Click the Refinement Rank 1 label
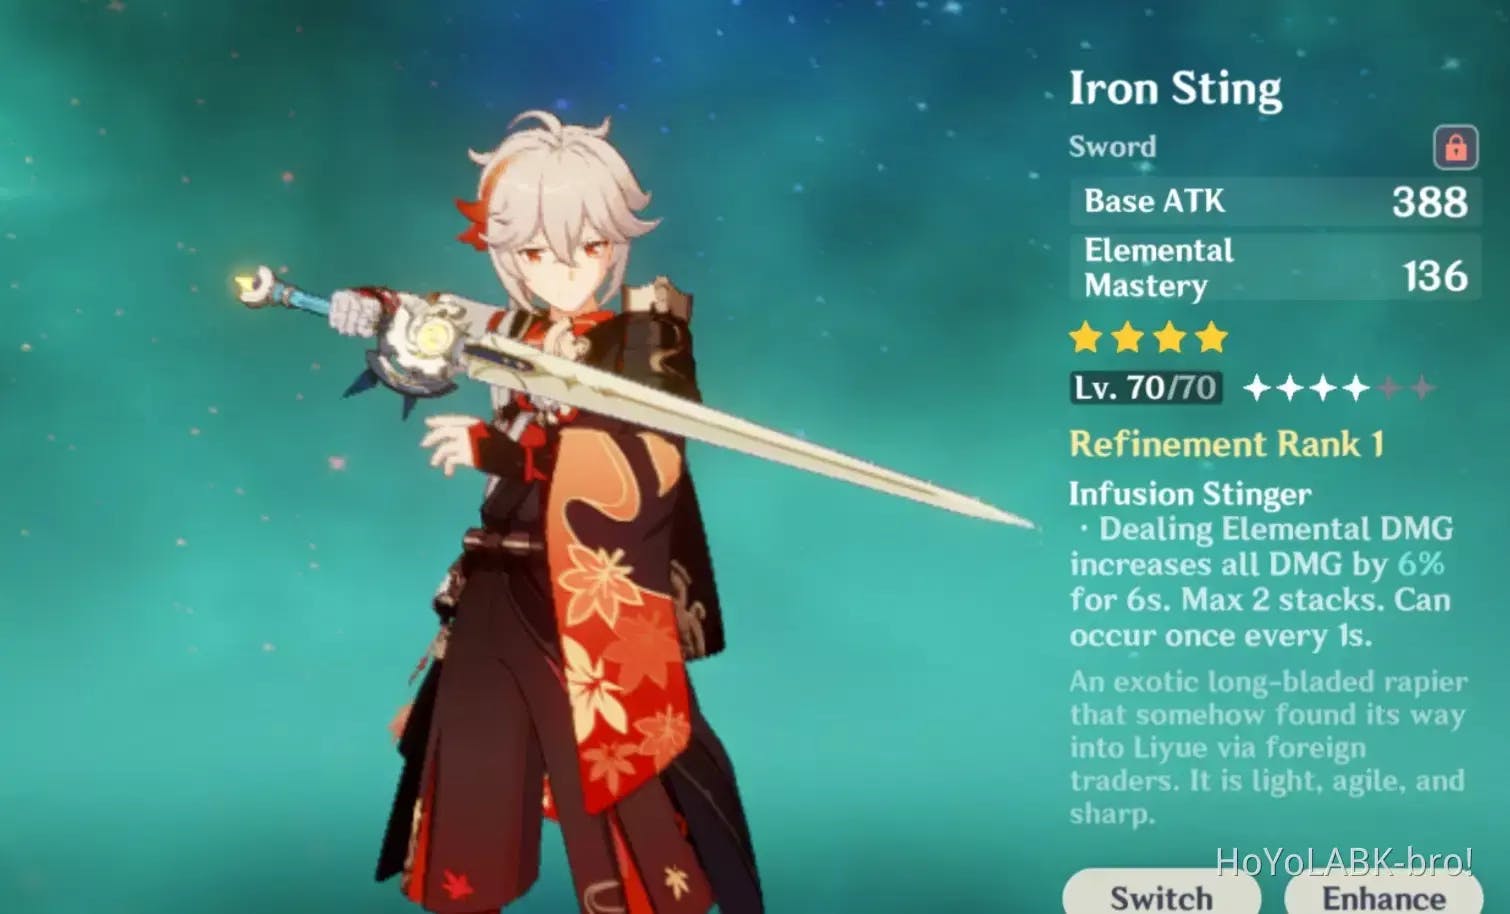 click(x=1226, y=444)
